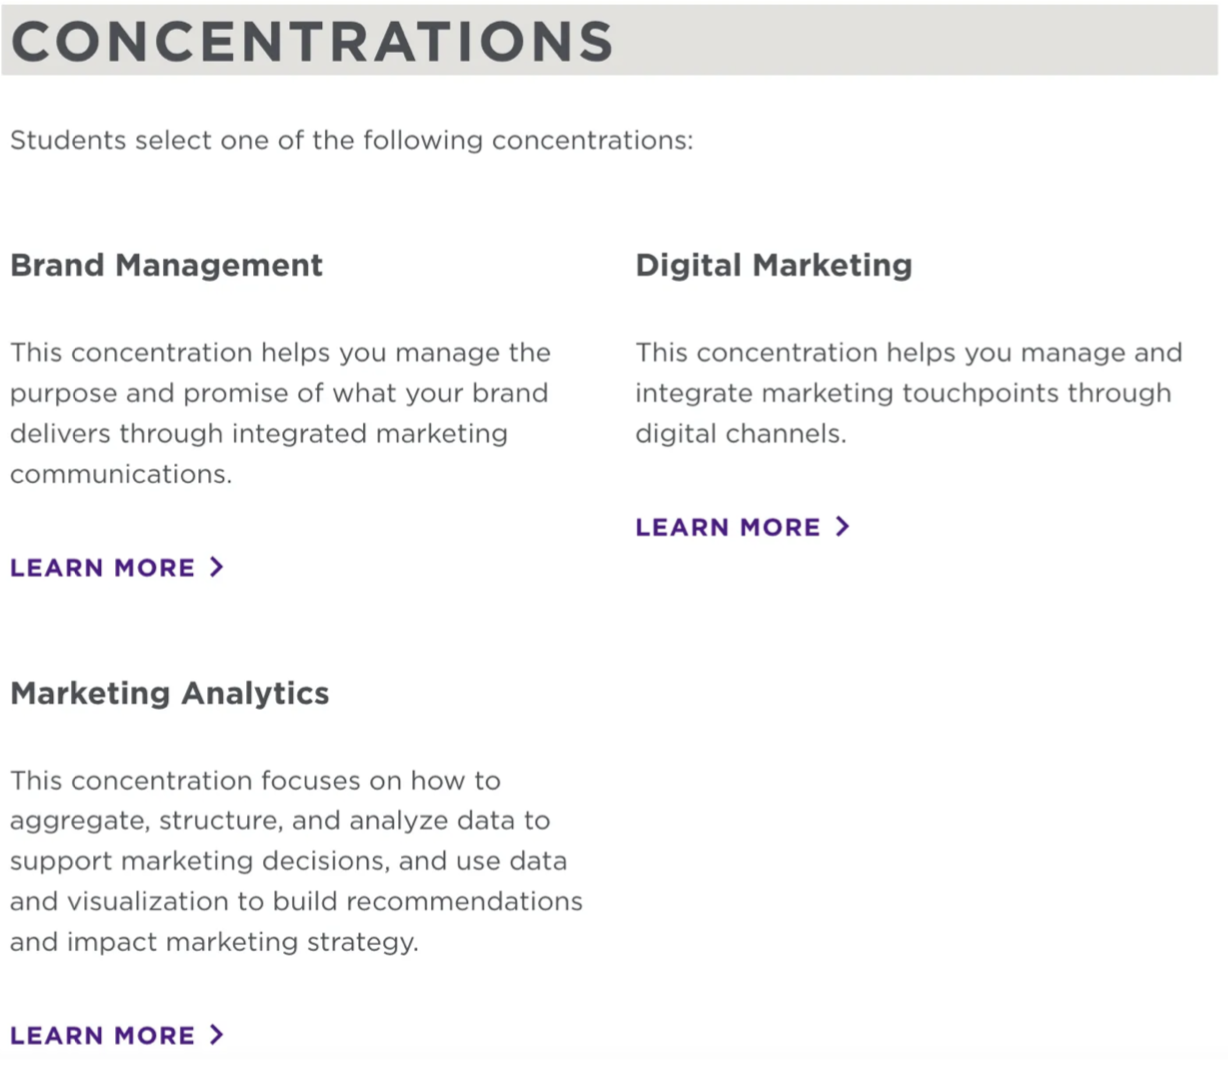Open the Marketing Analytics Learn More link
This screenshot has width=1228, height=1066.
[116, 1035]
